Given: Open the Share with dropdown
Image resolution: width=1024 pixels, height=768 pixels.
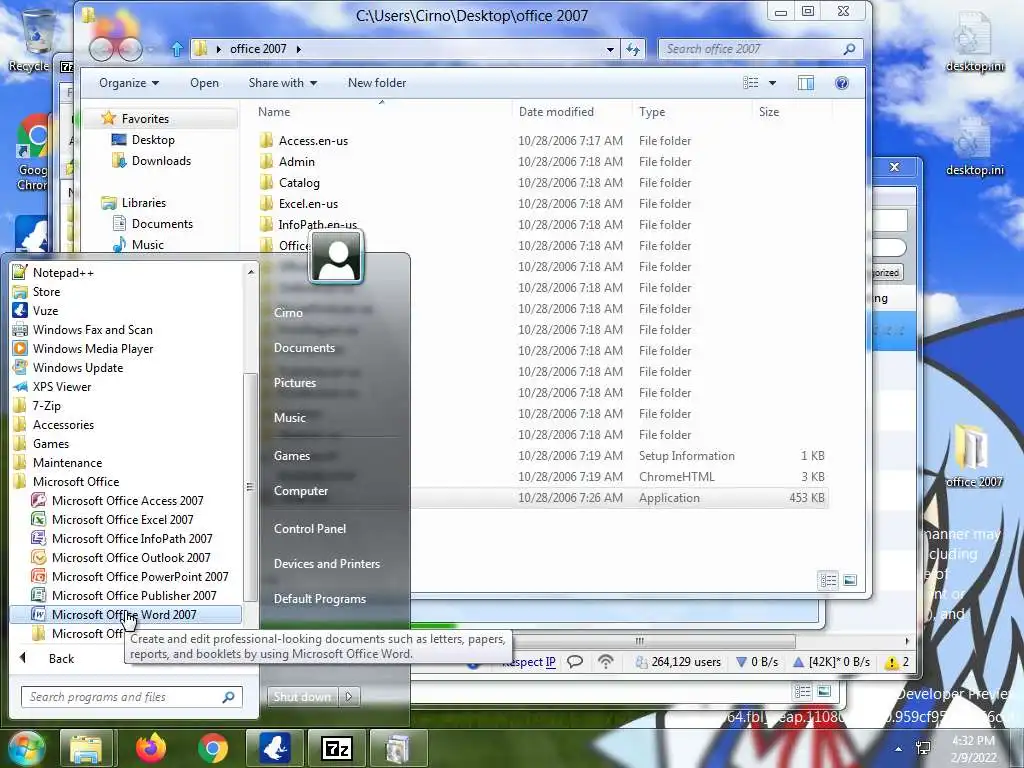Looking at the screenshot, I should [x=283, y=83].
